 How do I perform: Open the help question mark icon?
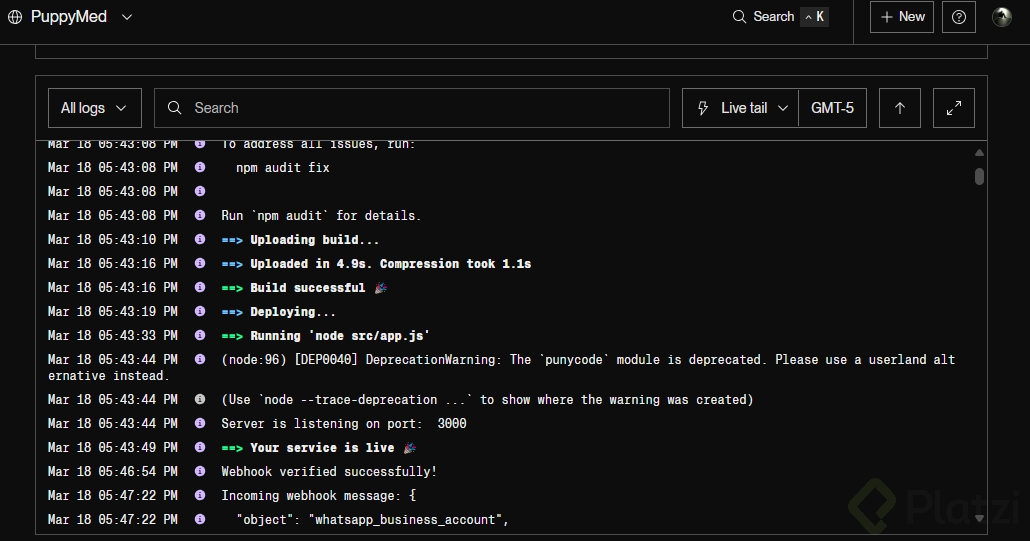tap(959, 17)
